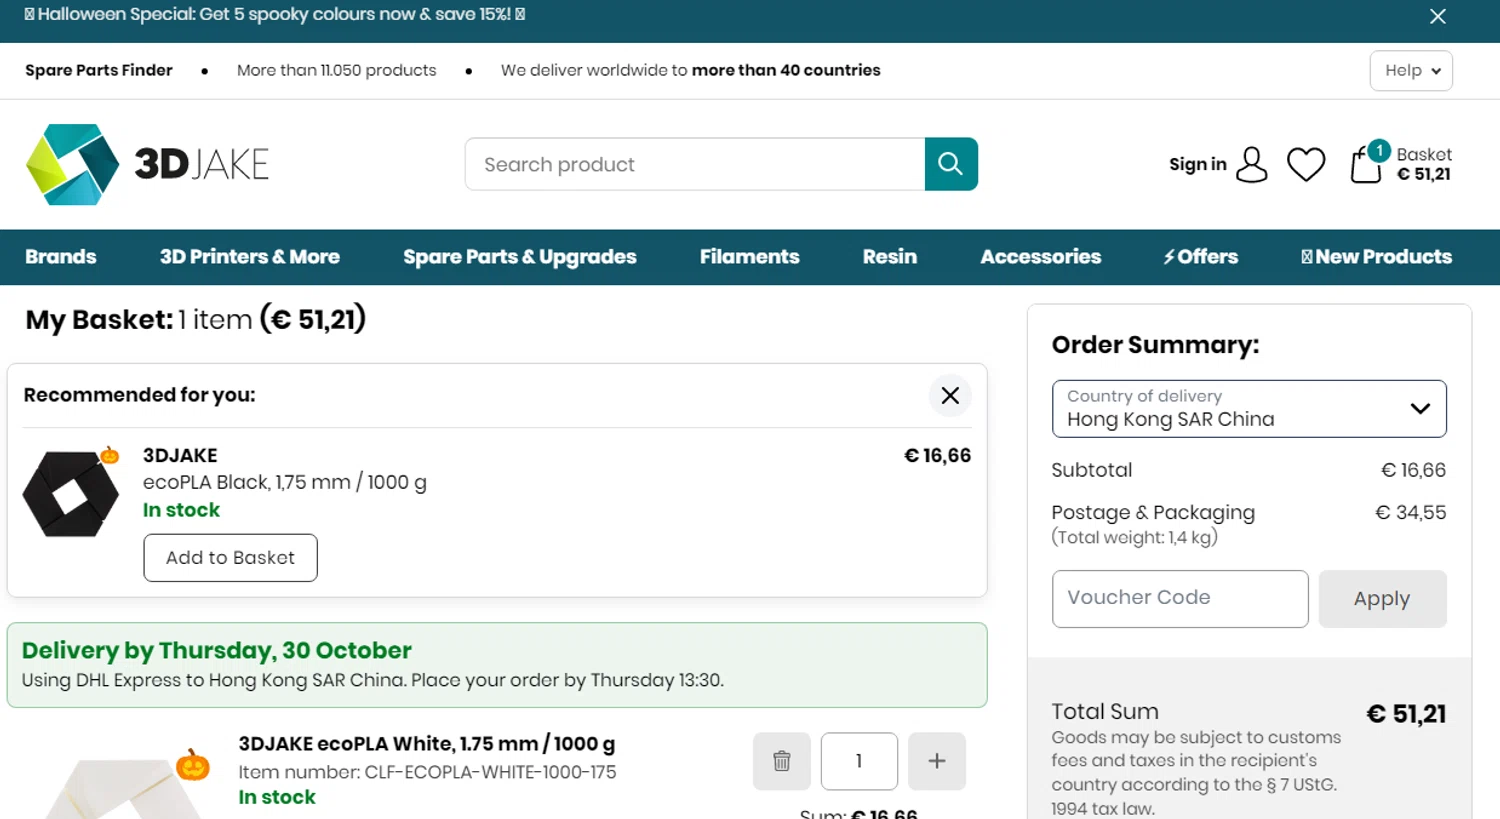Viewport: 1500px width, 819px height.
Task: Click the Subtotal € 16,66 value
Action: [x=1413, y=470]
